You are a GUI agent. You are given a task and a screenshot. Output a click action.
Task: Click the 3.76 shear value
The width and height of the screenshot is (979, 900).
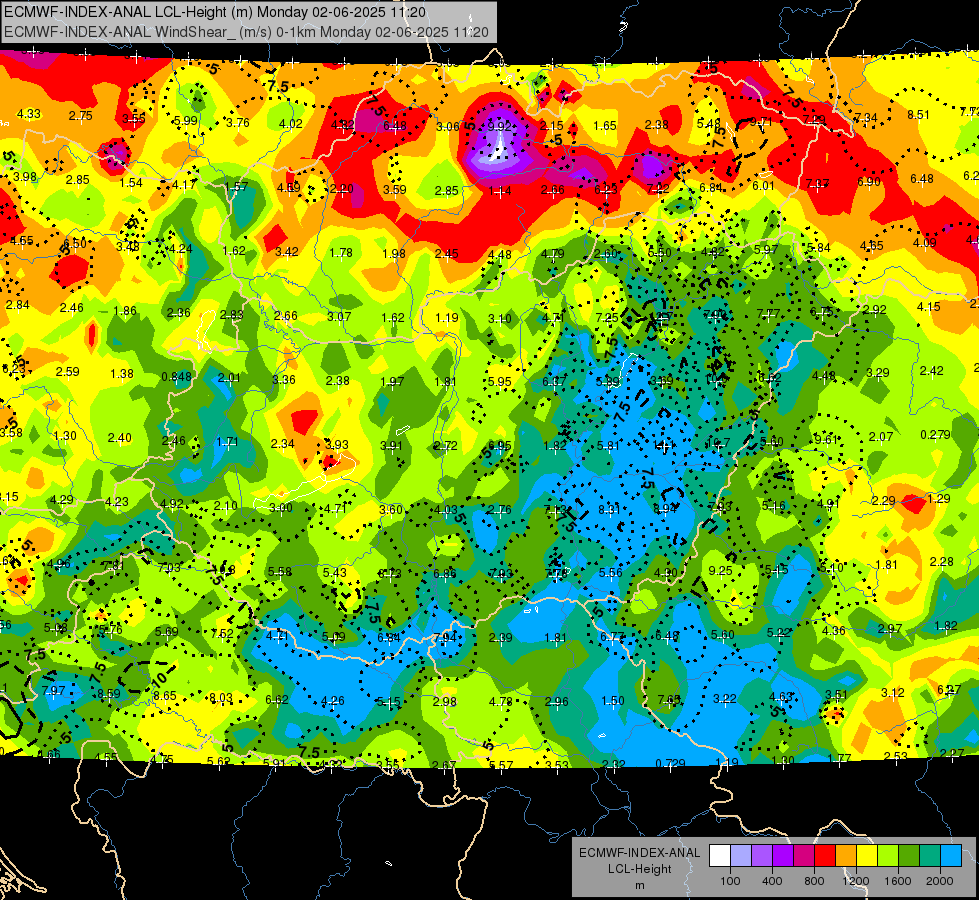pyautogui.click(x=238, y=122)
